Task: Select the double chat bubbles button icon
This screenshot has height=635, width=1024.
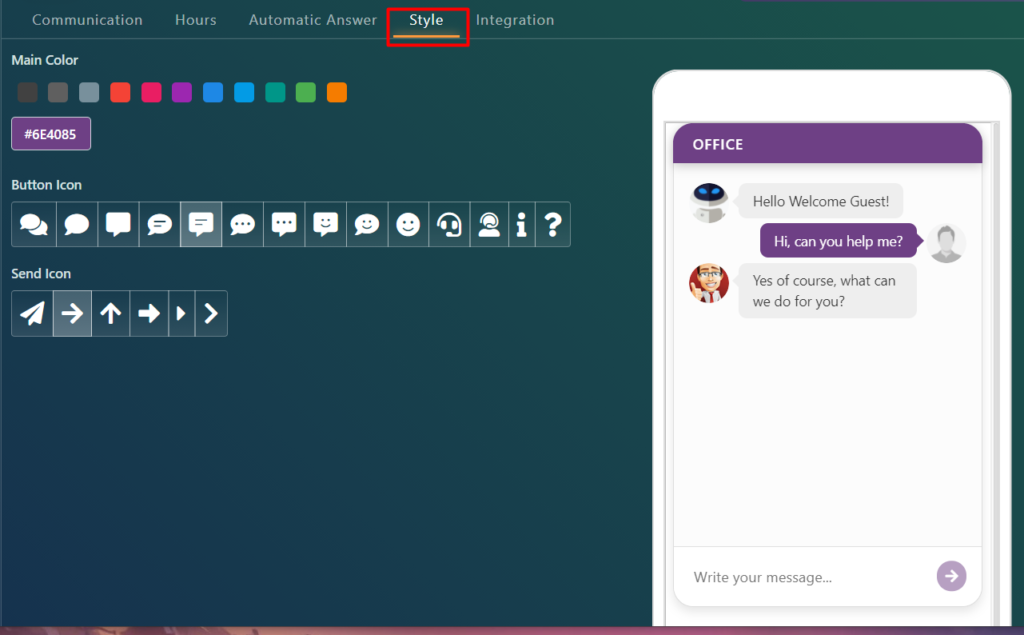Action: [x=34, y=225]
